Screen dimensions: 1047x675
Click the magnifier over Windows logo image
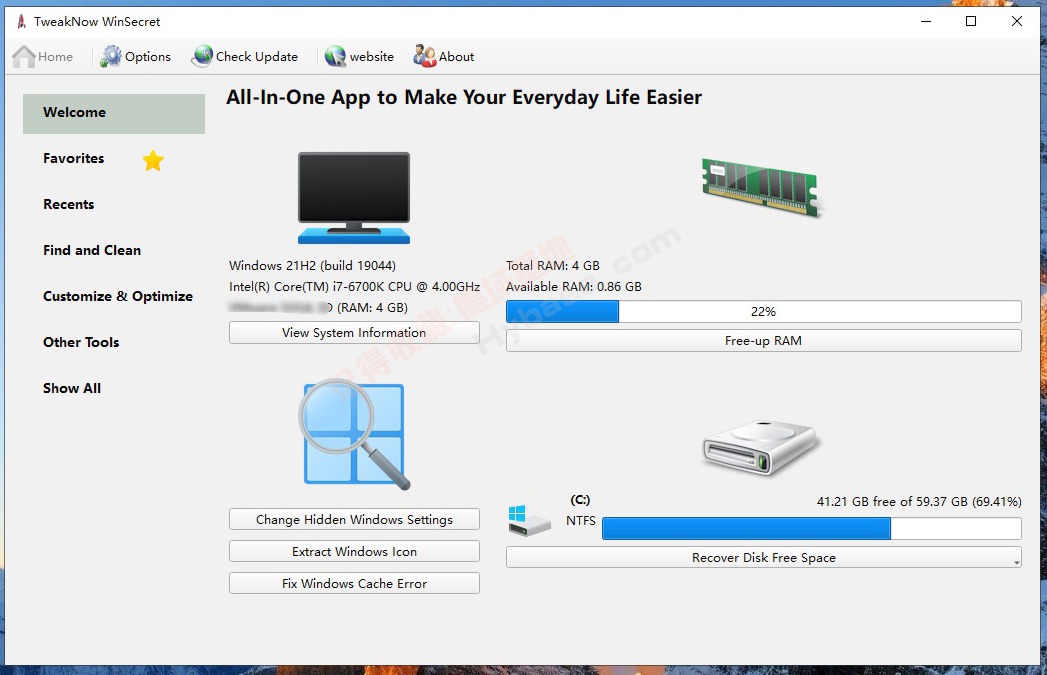354,434
